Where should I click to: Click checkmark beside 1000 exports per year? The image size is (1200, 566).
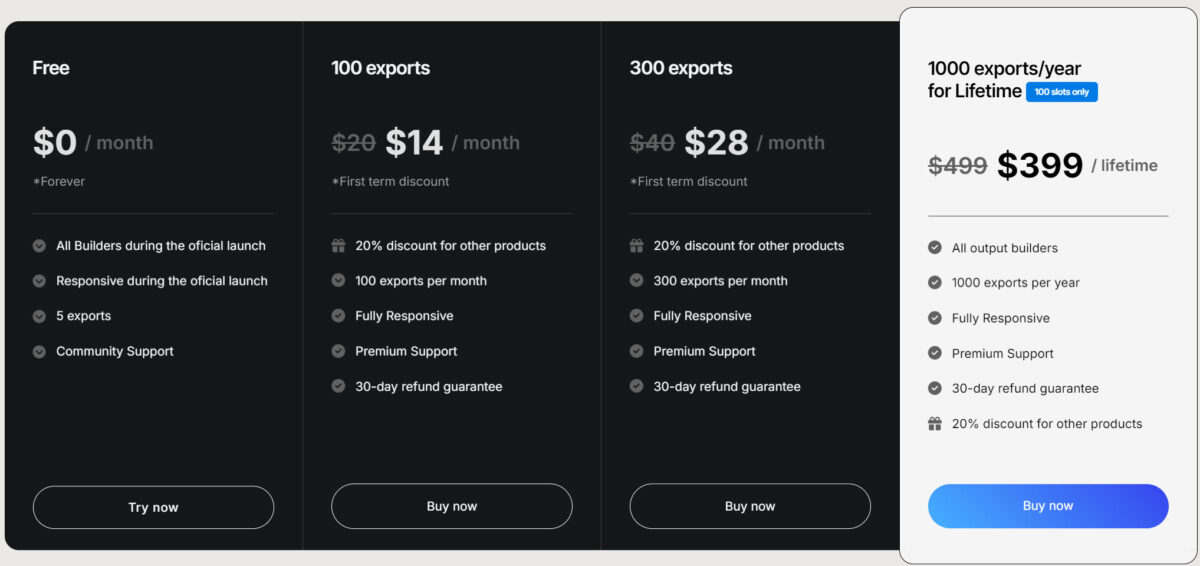[935, 283]
